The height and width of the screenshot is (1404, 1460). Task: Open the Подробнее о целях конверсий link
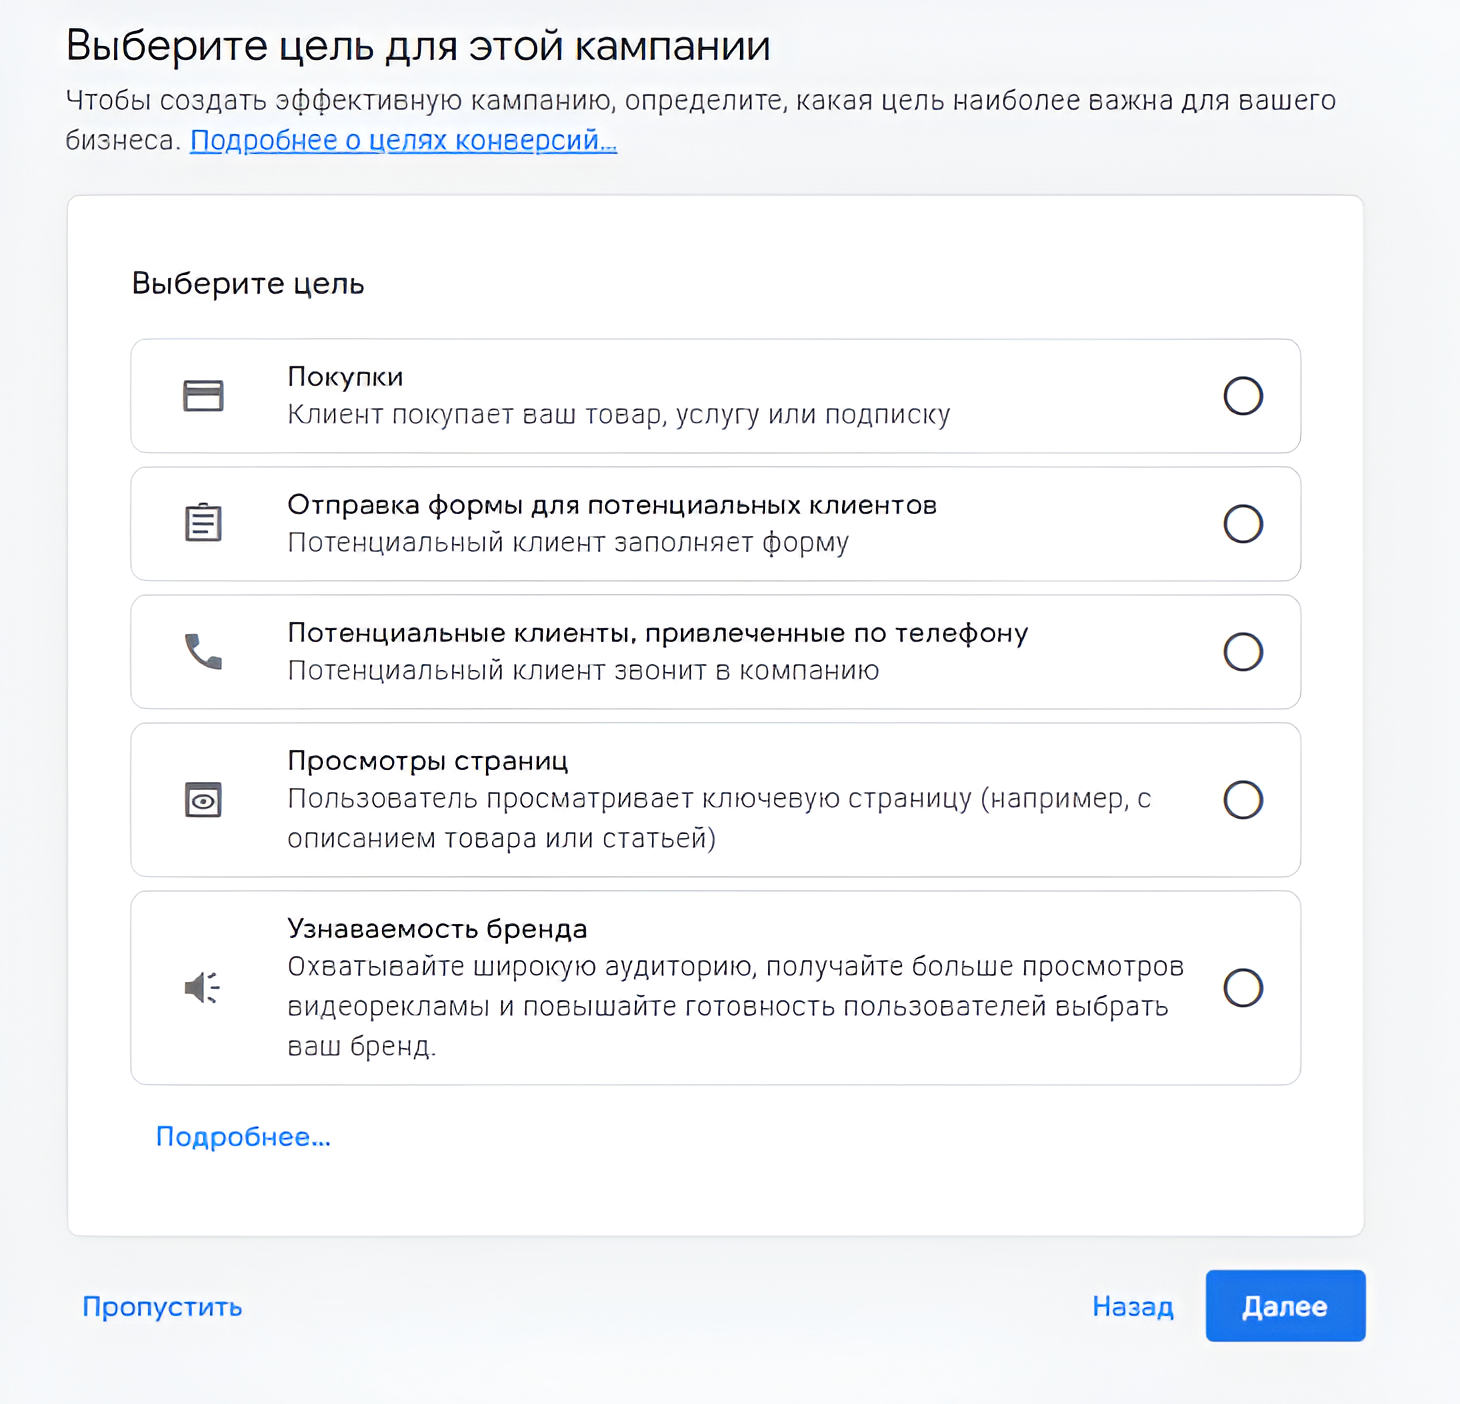(x=403, y=140)
